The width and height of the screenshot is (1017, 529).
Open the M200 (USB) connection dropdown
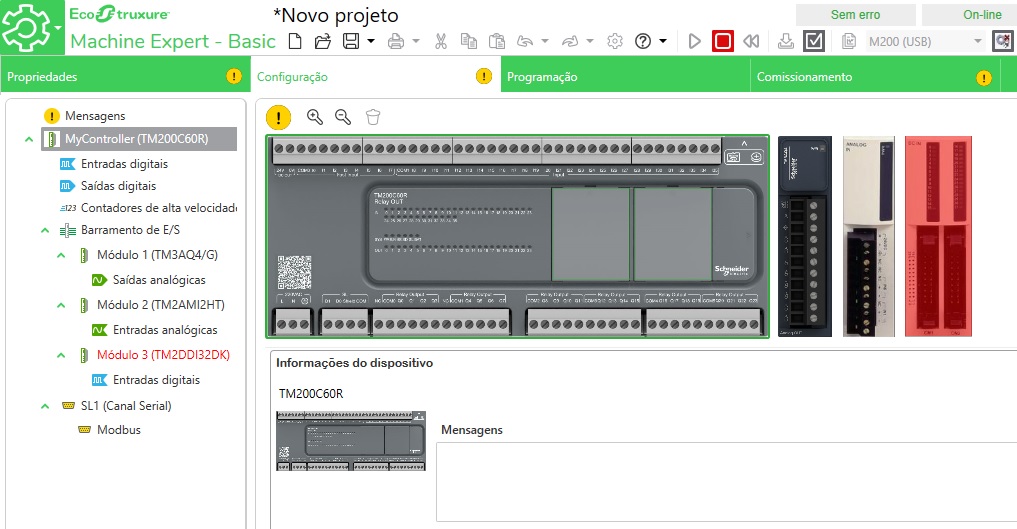(977, 41)
